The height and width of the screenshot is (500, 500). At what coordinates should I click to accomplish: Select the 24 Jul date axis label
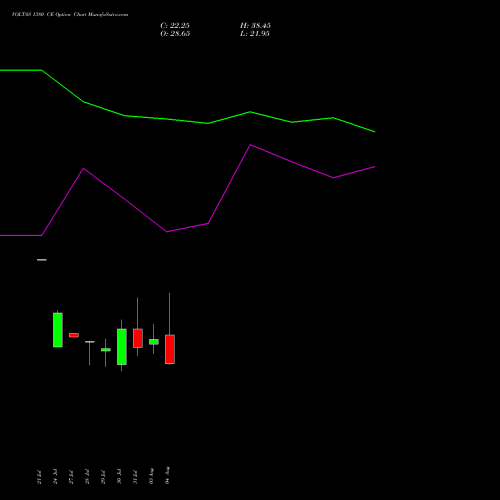tap(55, 476)
